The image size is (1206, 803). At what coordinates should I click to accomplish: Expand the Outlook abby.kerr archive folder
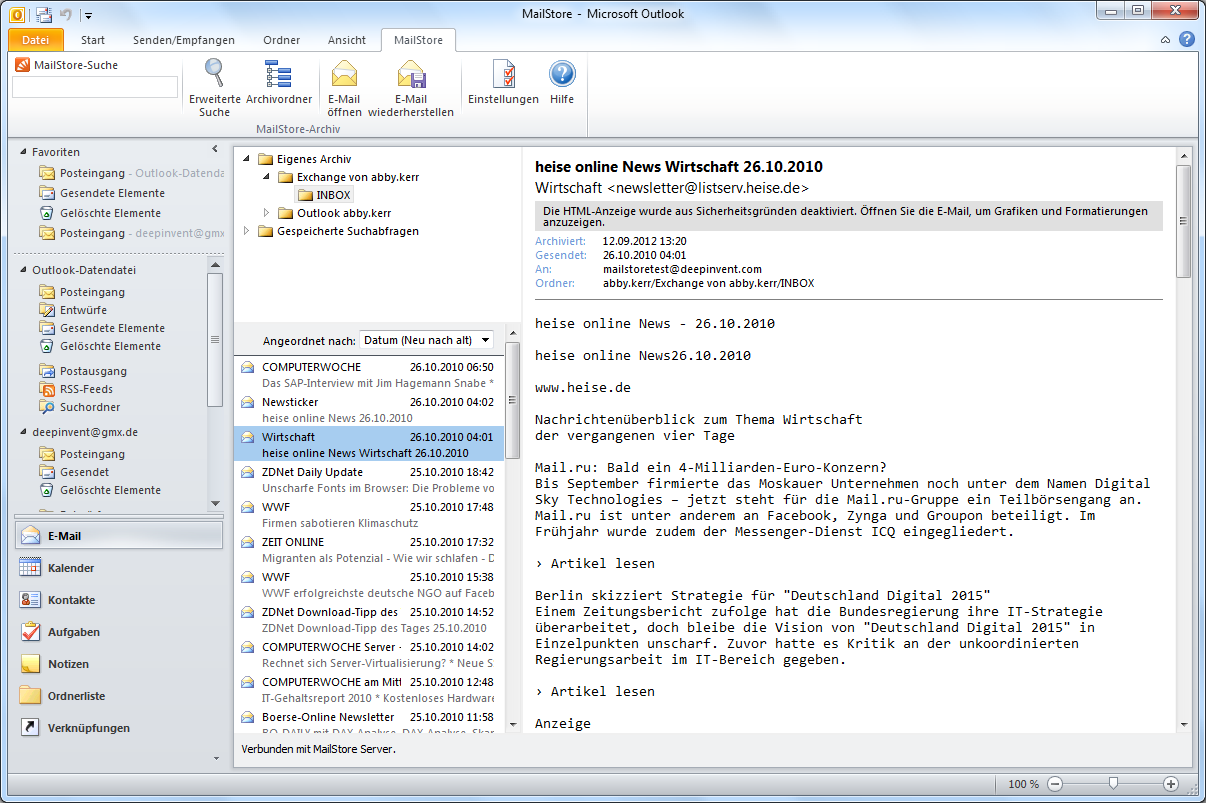[266, 213]
